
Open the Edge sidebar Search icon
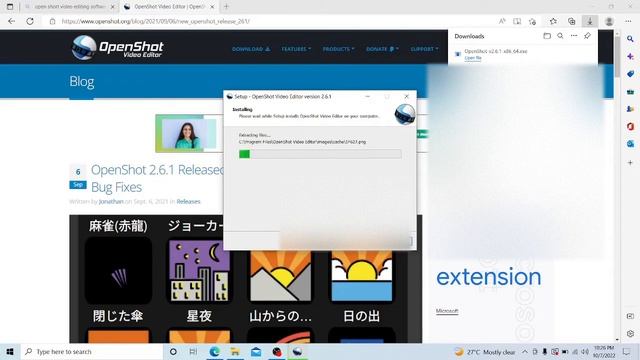[630, 39]
